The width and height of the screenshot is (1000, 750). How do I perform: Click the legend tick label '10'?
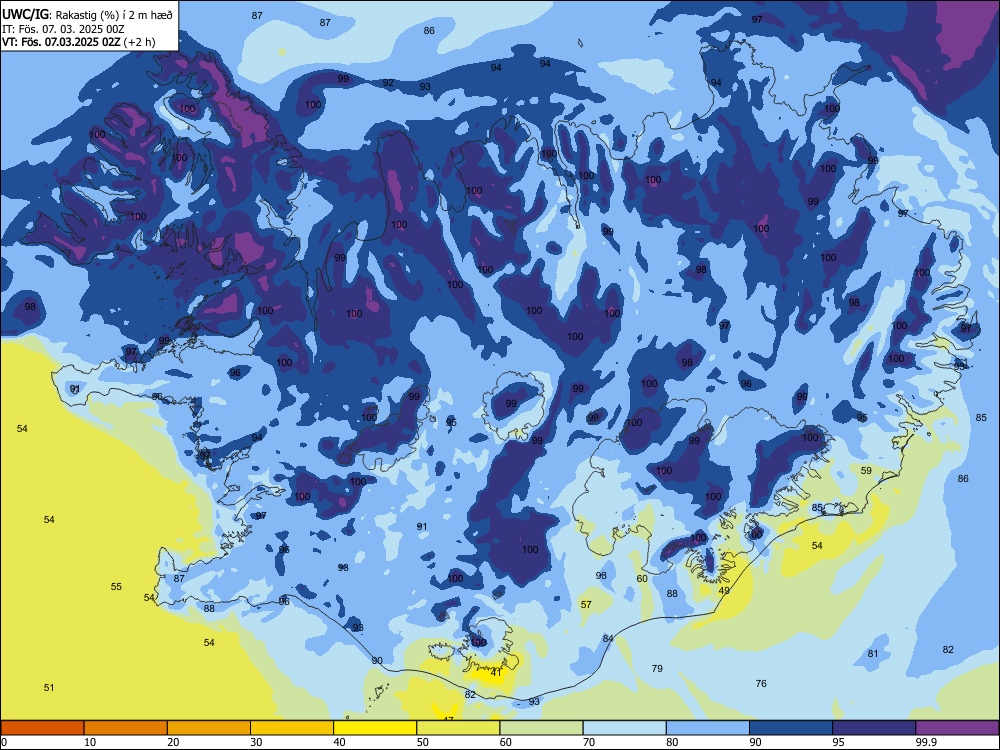[90, 742]
